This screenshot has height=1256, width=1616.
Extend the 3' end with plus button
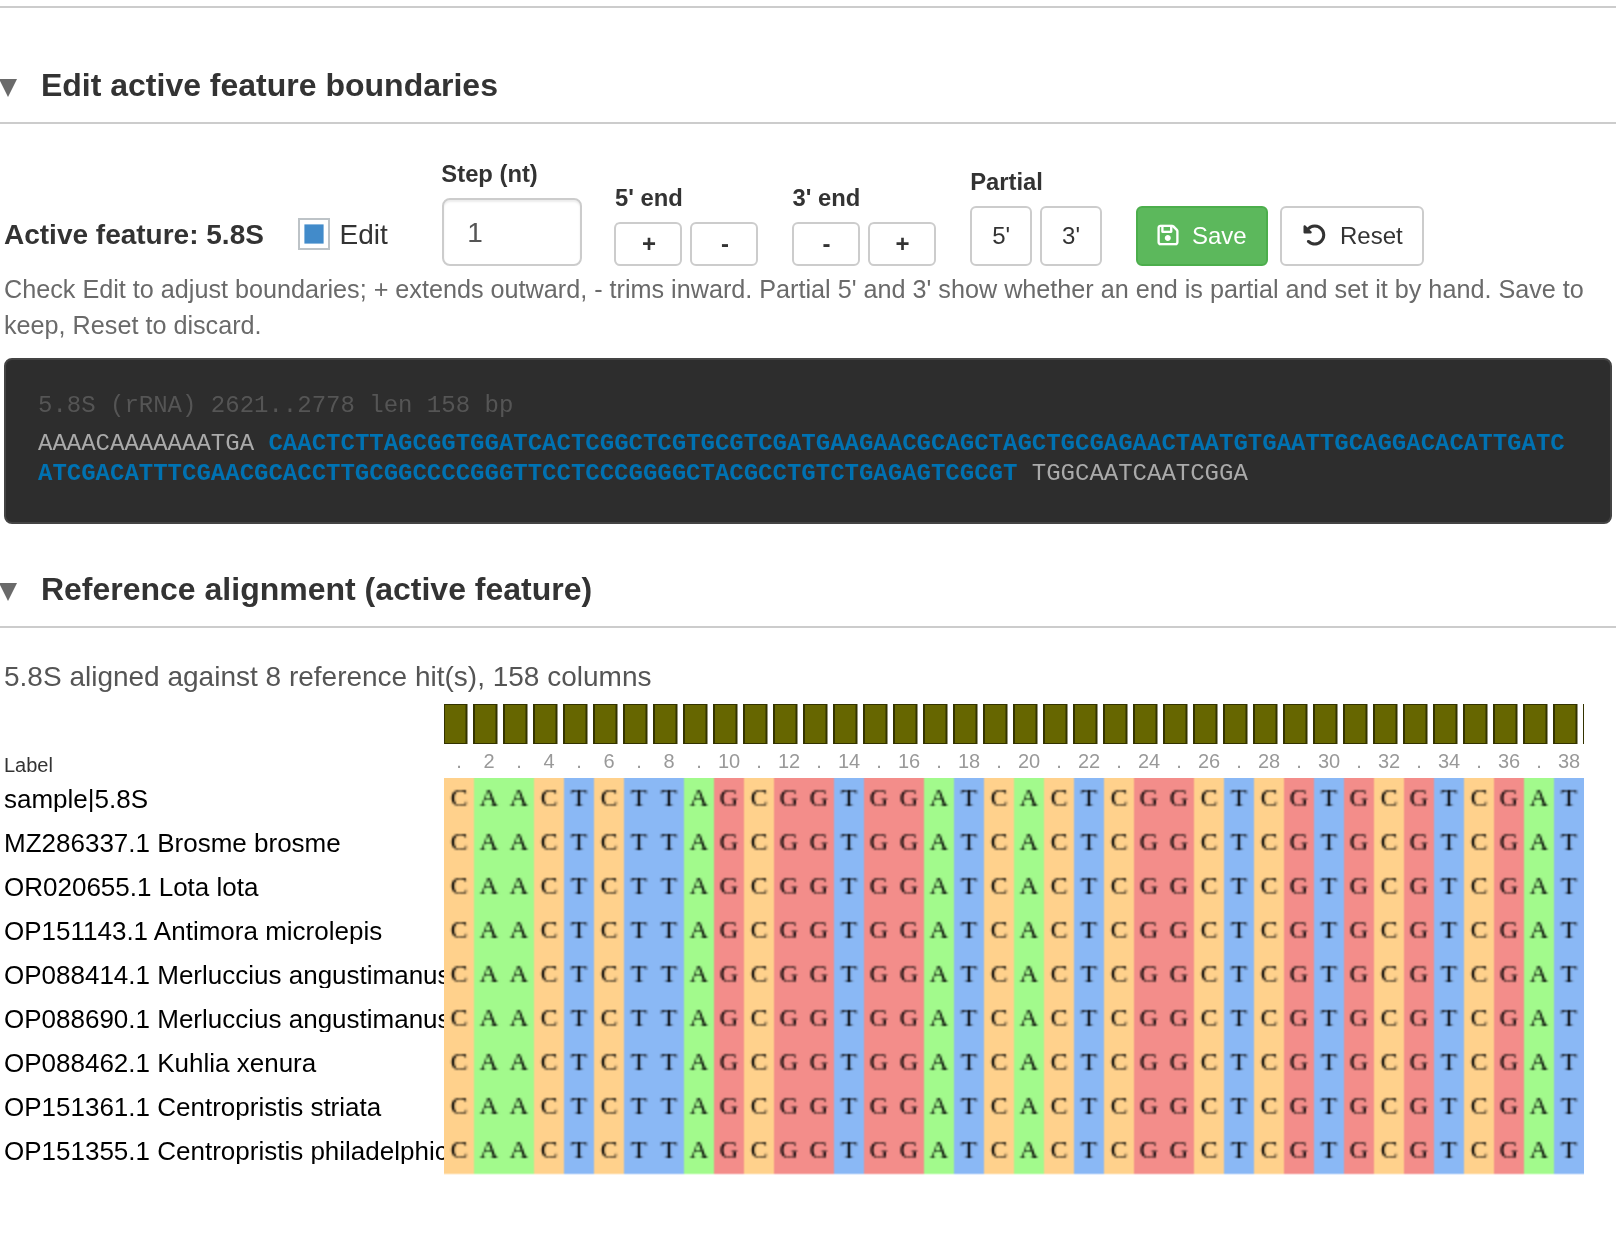[902, 244]
